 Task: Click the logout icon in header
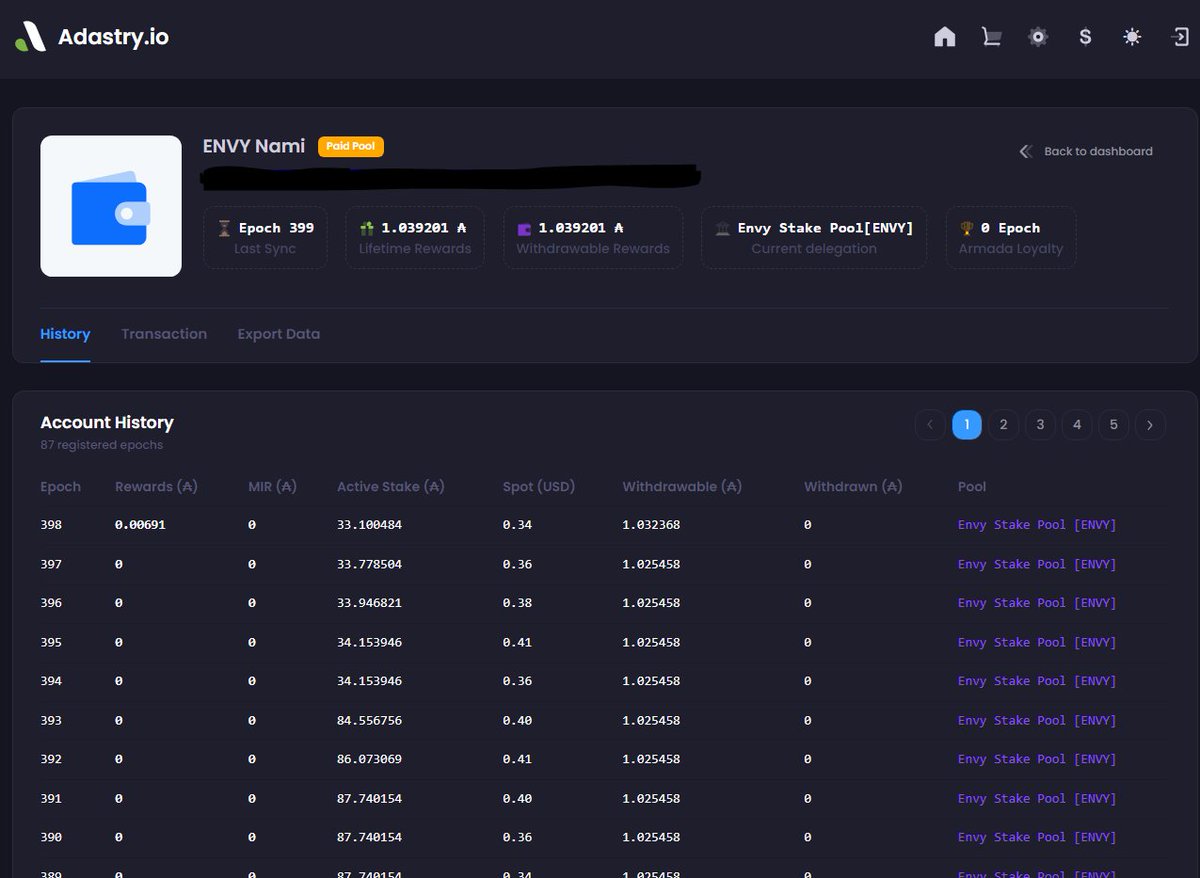coord(1179,37)
